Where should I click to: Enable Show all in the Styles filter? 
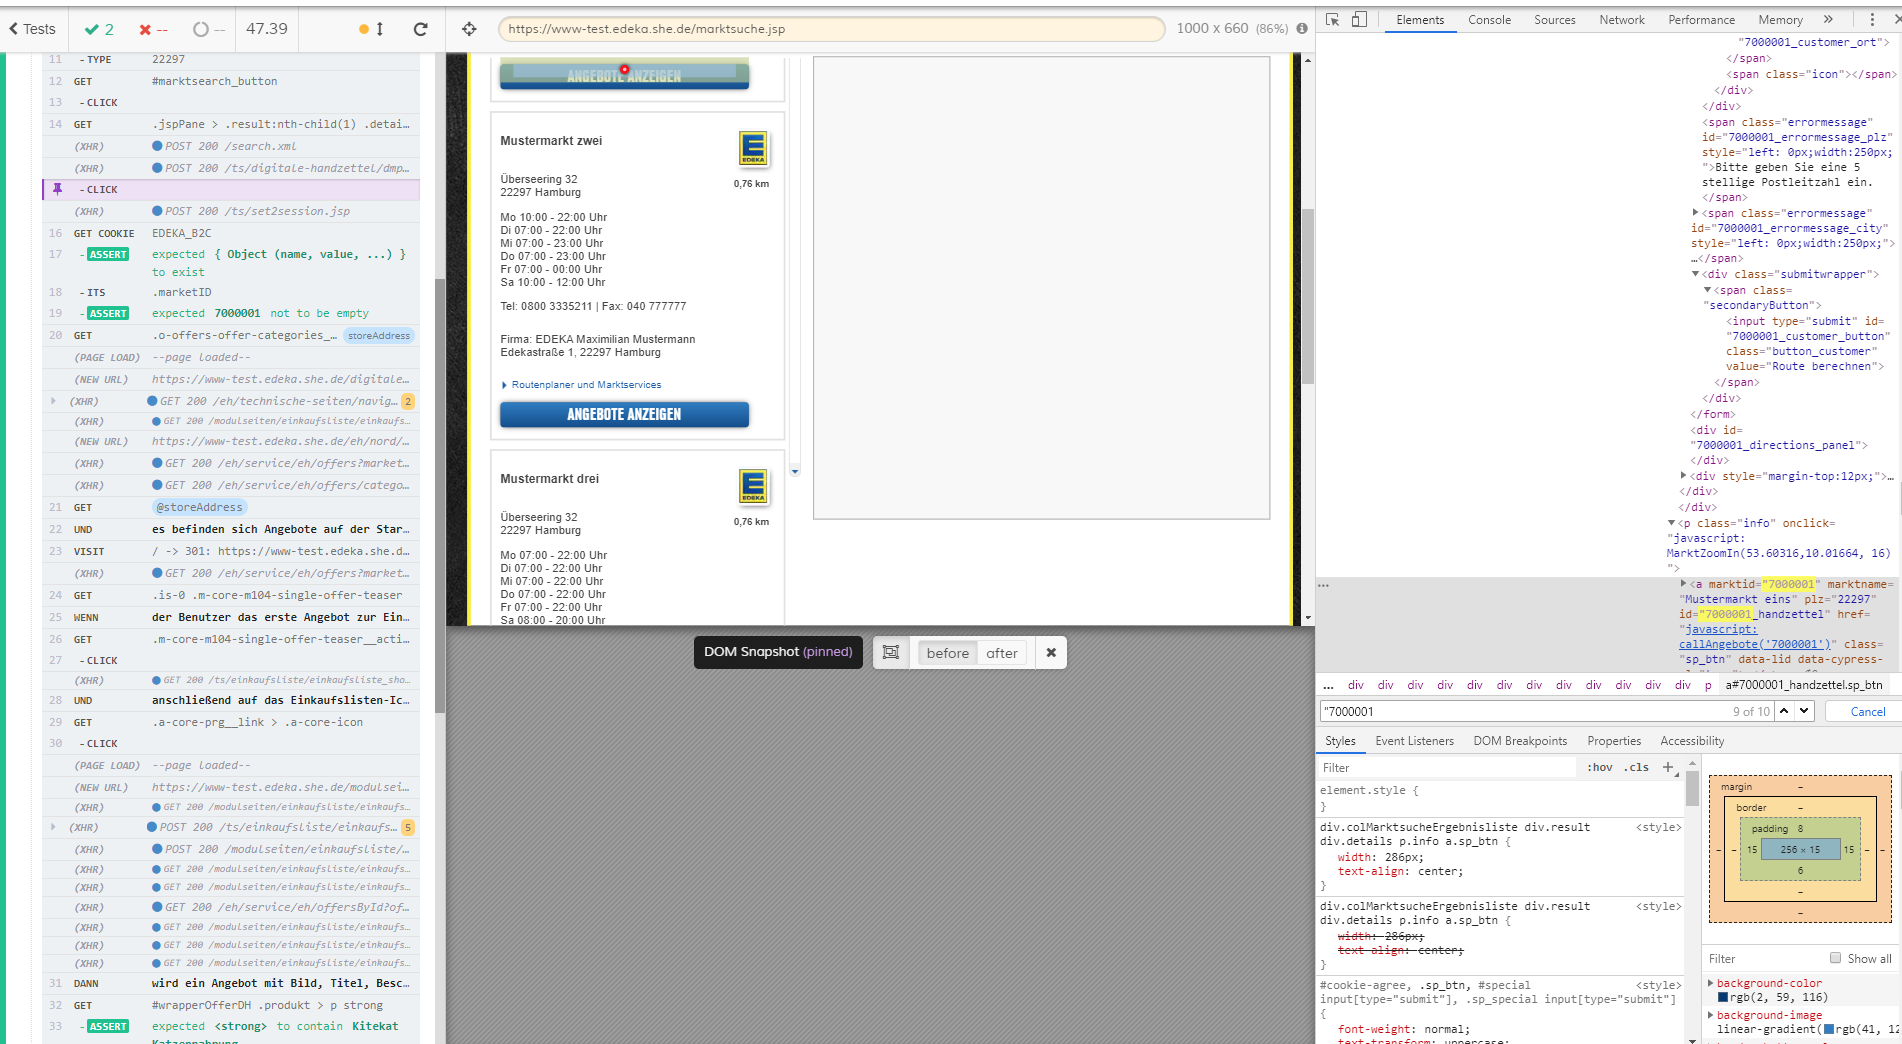[1836, 958]
